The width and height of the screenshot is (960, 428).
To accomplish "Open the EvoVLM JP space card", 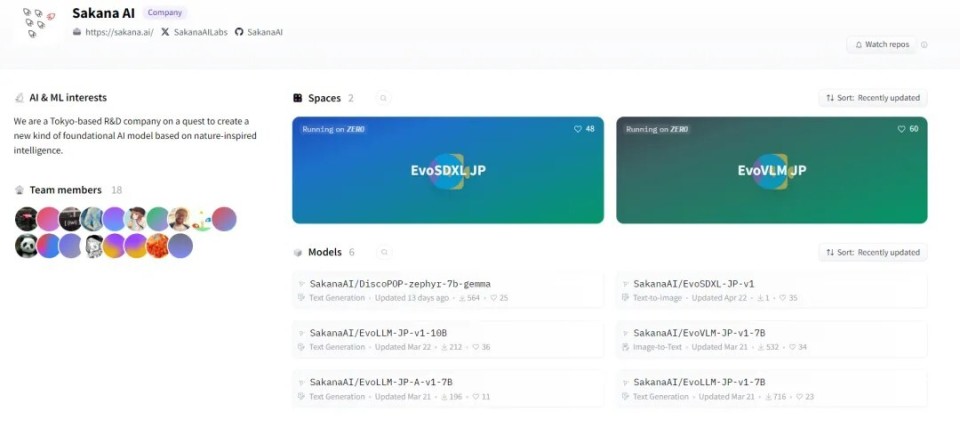I will pyautogui.click(x=771, y=170).
